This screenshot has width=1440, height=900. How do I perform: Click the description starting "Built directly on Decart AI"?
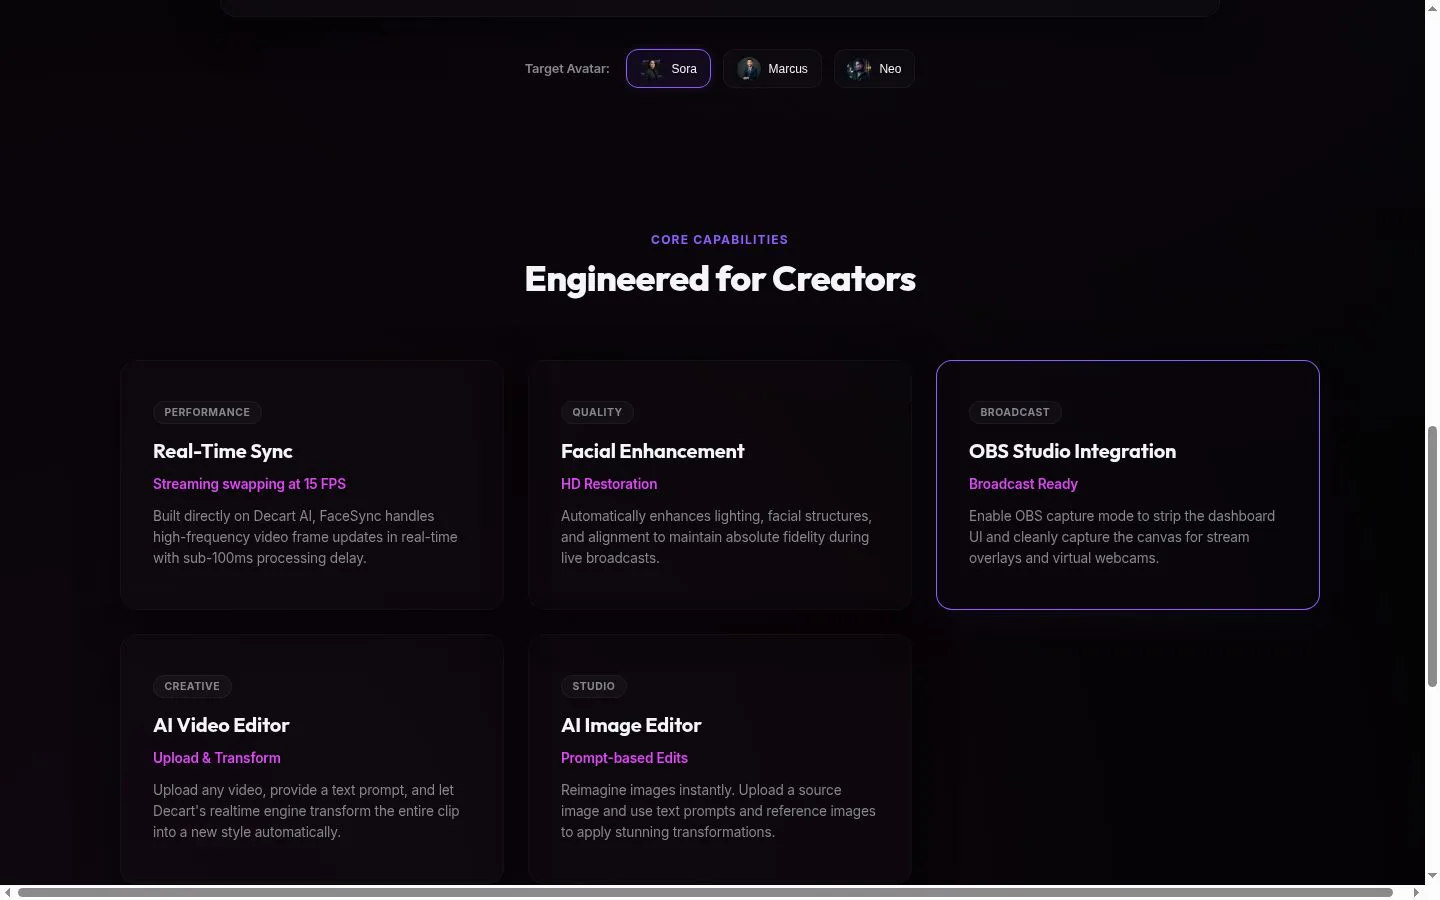[305, 537]
